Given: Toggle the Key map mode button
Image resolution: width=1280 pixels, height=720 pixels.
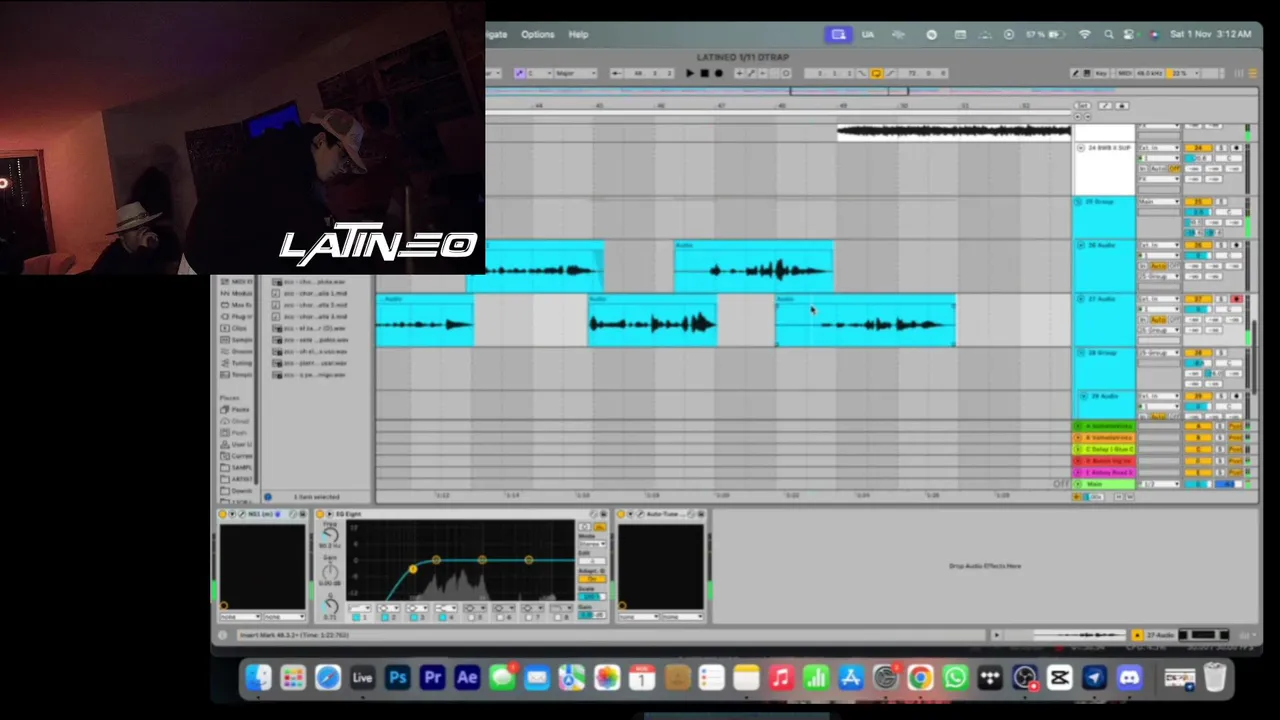Looking at the screenshot, I should click(x=1101, y=73).
